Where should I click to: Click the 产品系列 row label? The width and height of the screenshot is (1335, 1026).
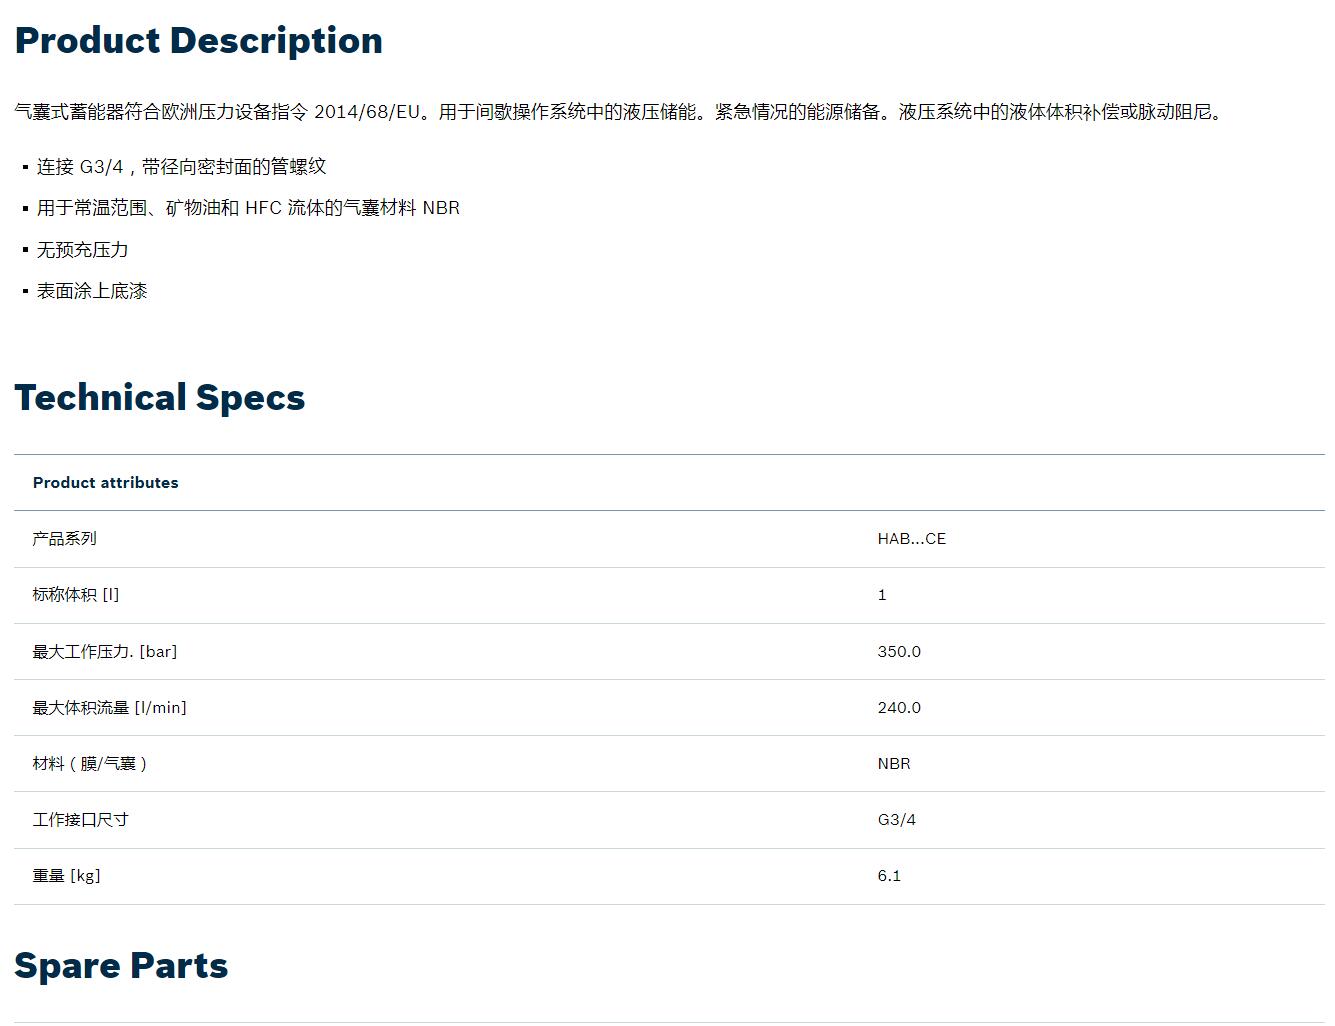click(64, 538)
